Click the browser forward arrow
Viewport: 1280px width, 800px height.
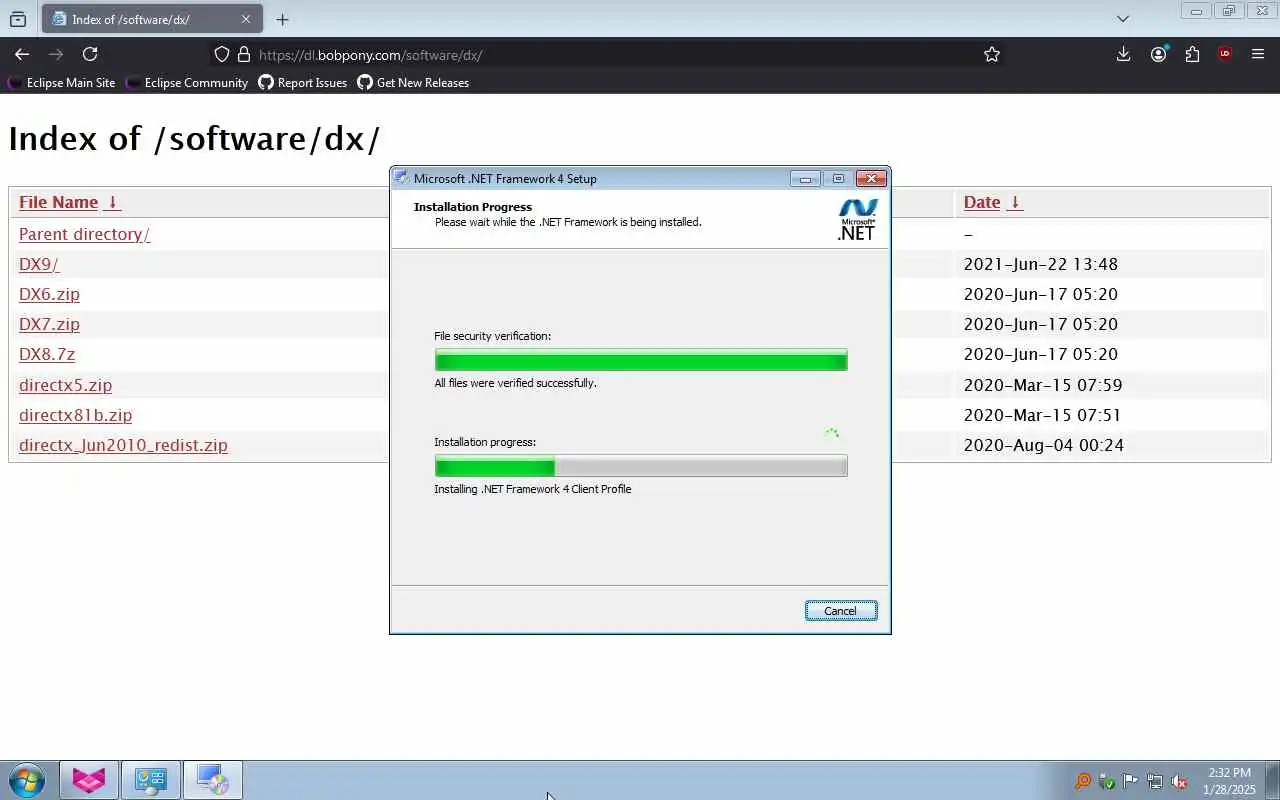tap(56, 54)
